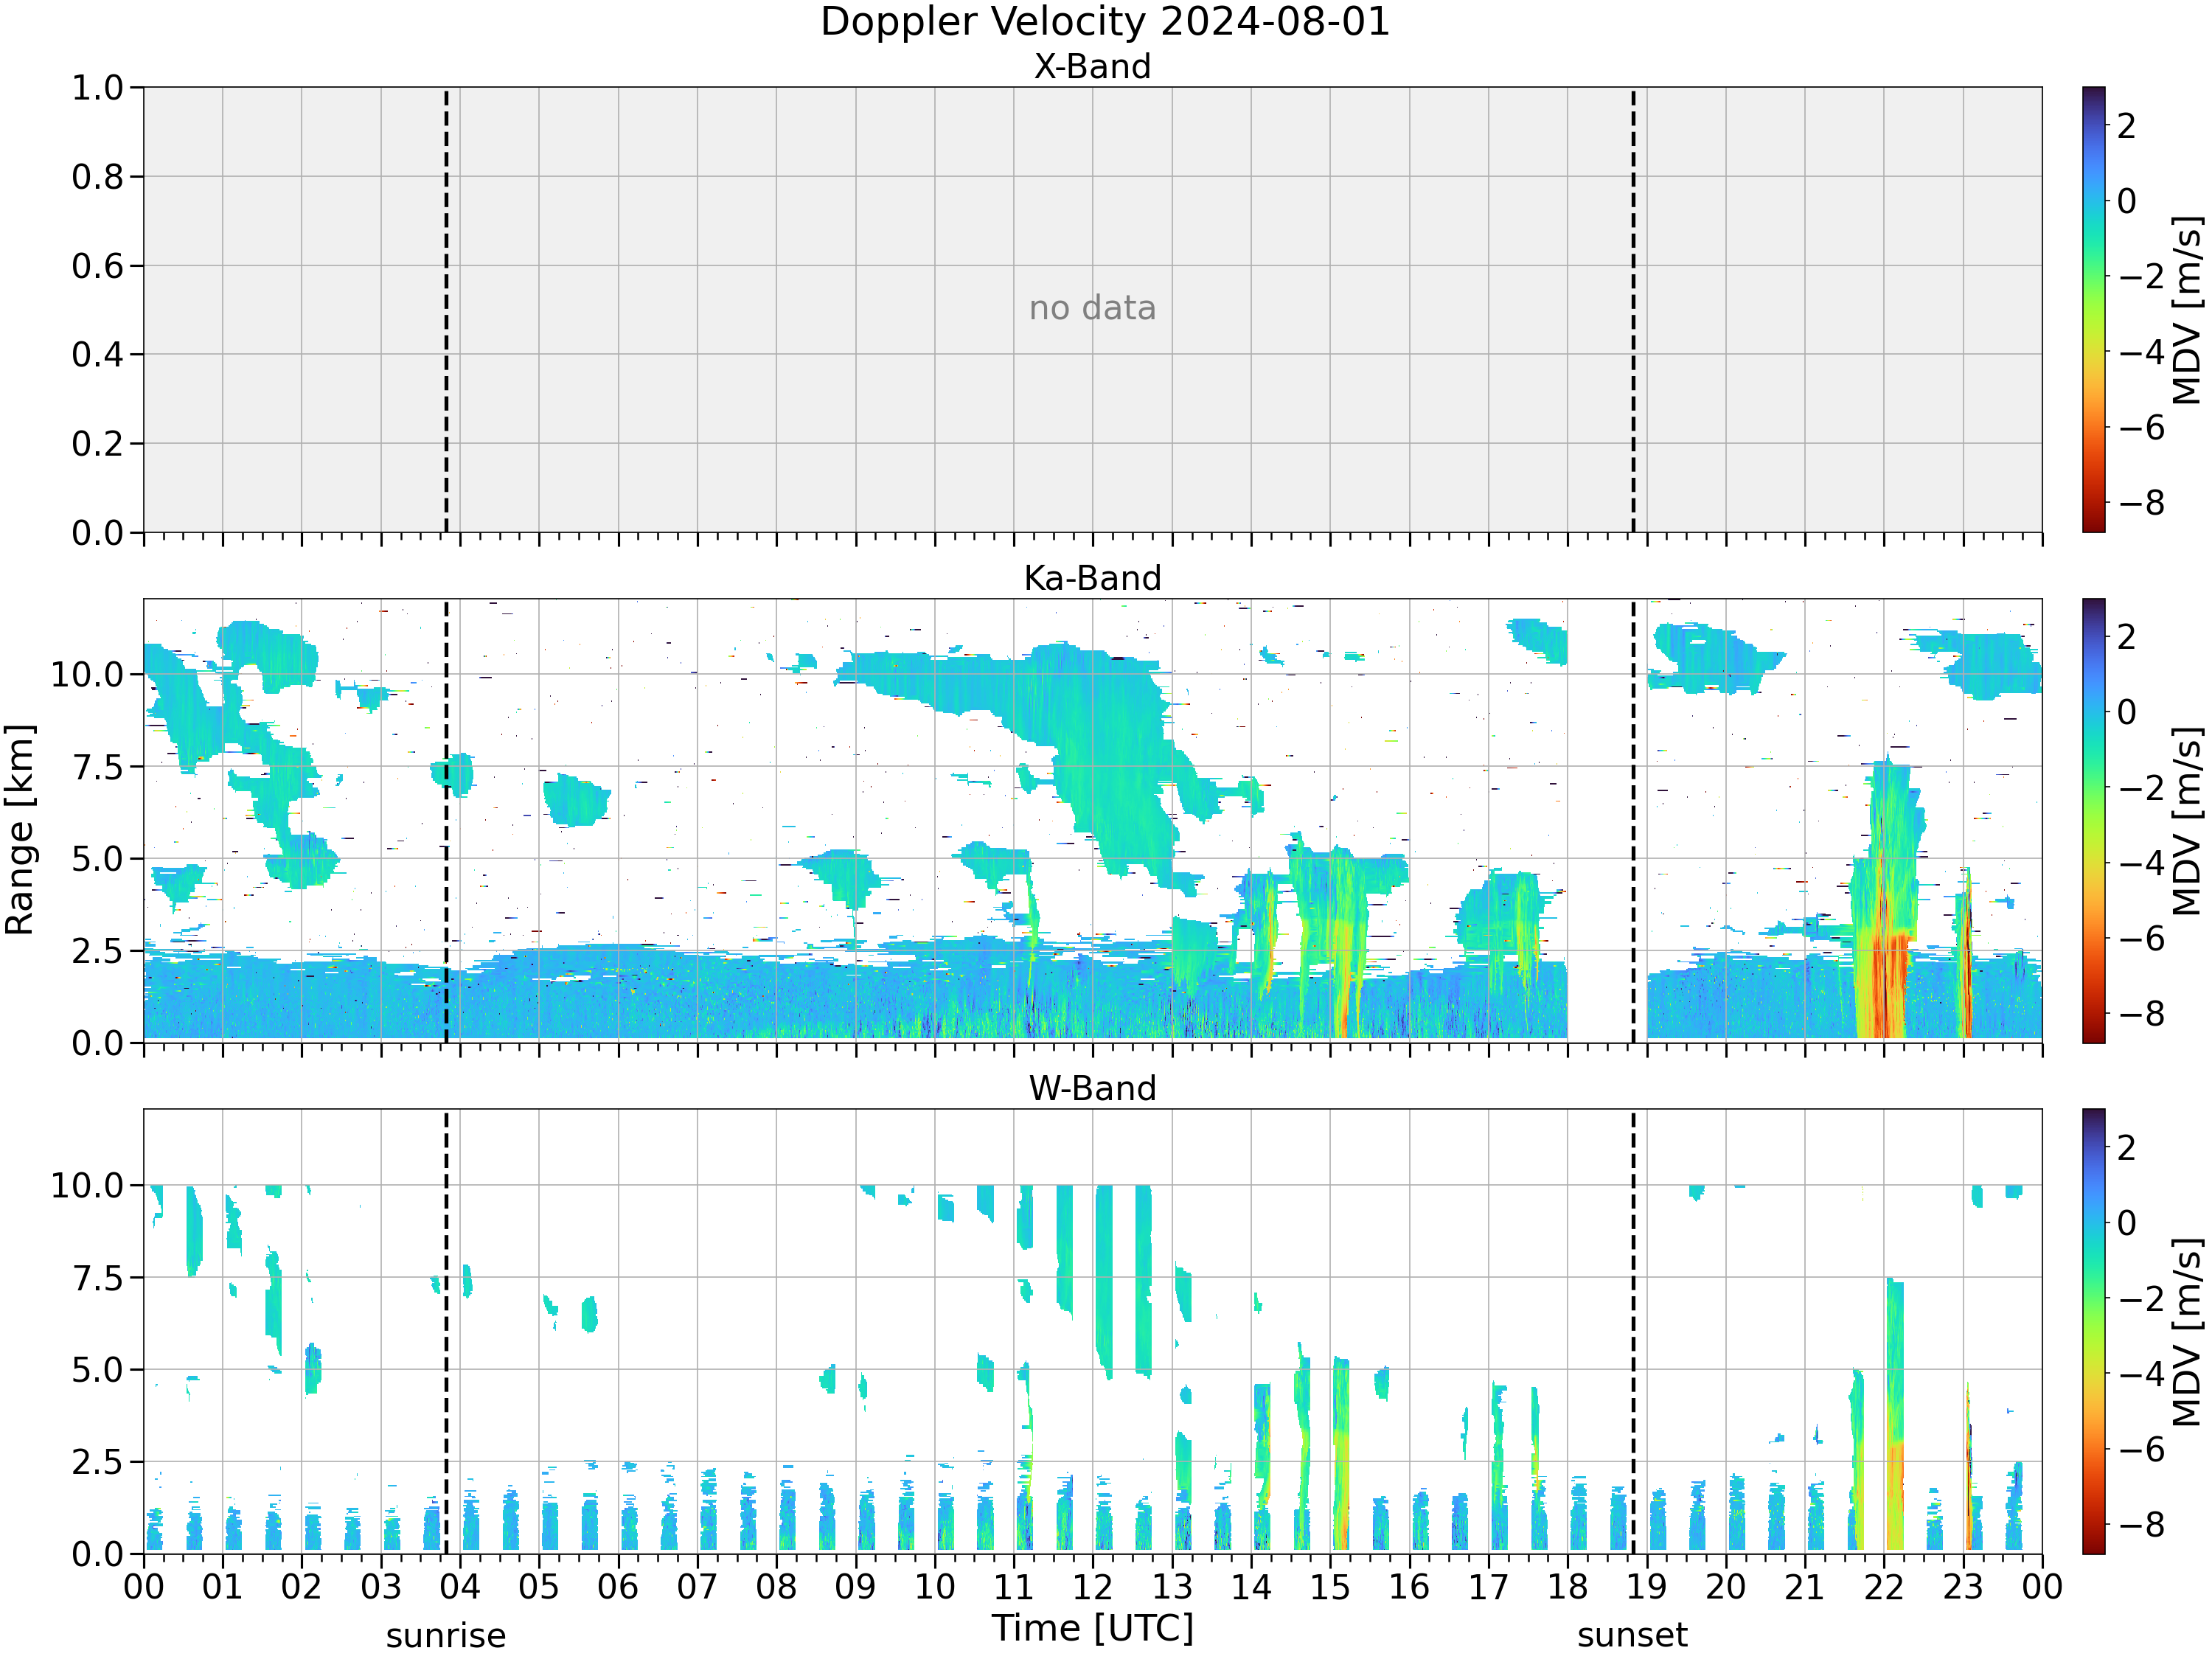Click the 'Doppler Velocity 2024-08-01' title
2212x1659 pixels.
[x=1105, y=22]
